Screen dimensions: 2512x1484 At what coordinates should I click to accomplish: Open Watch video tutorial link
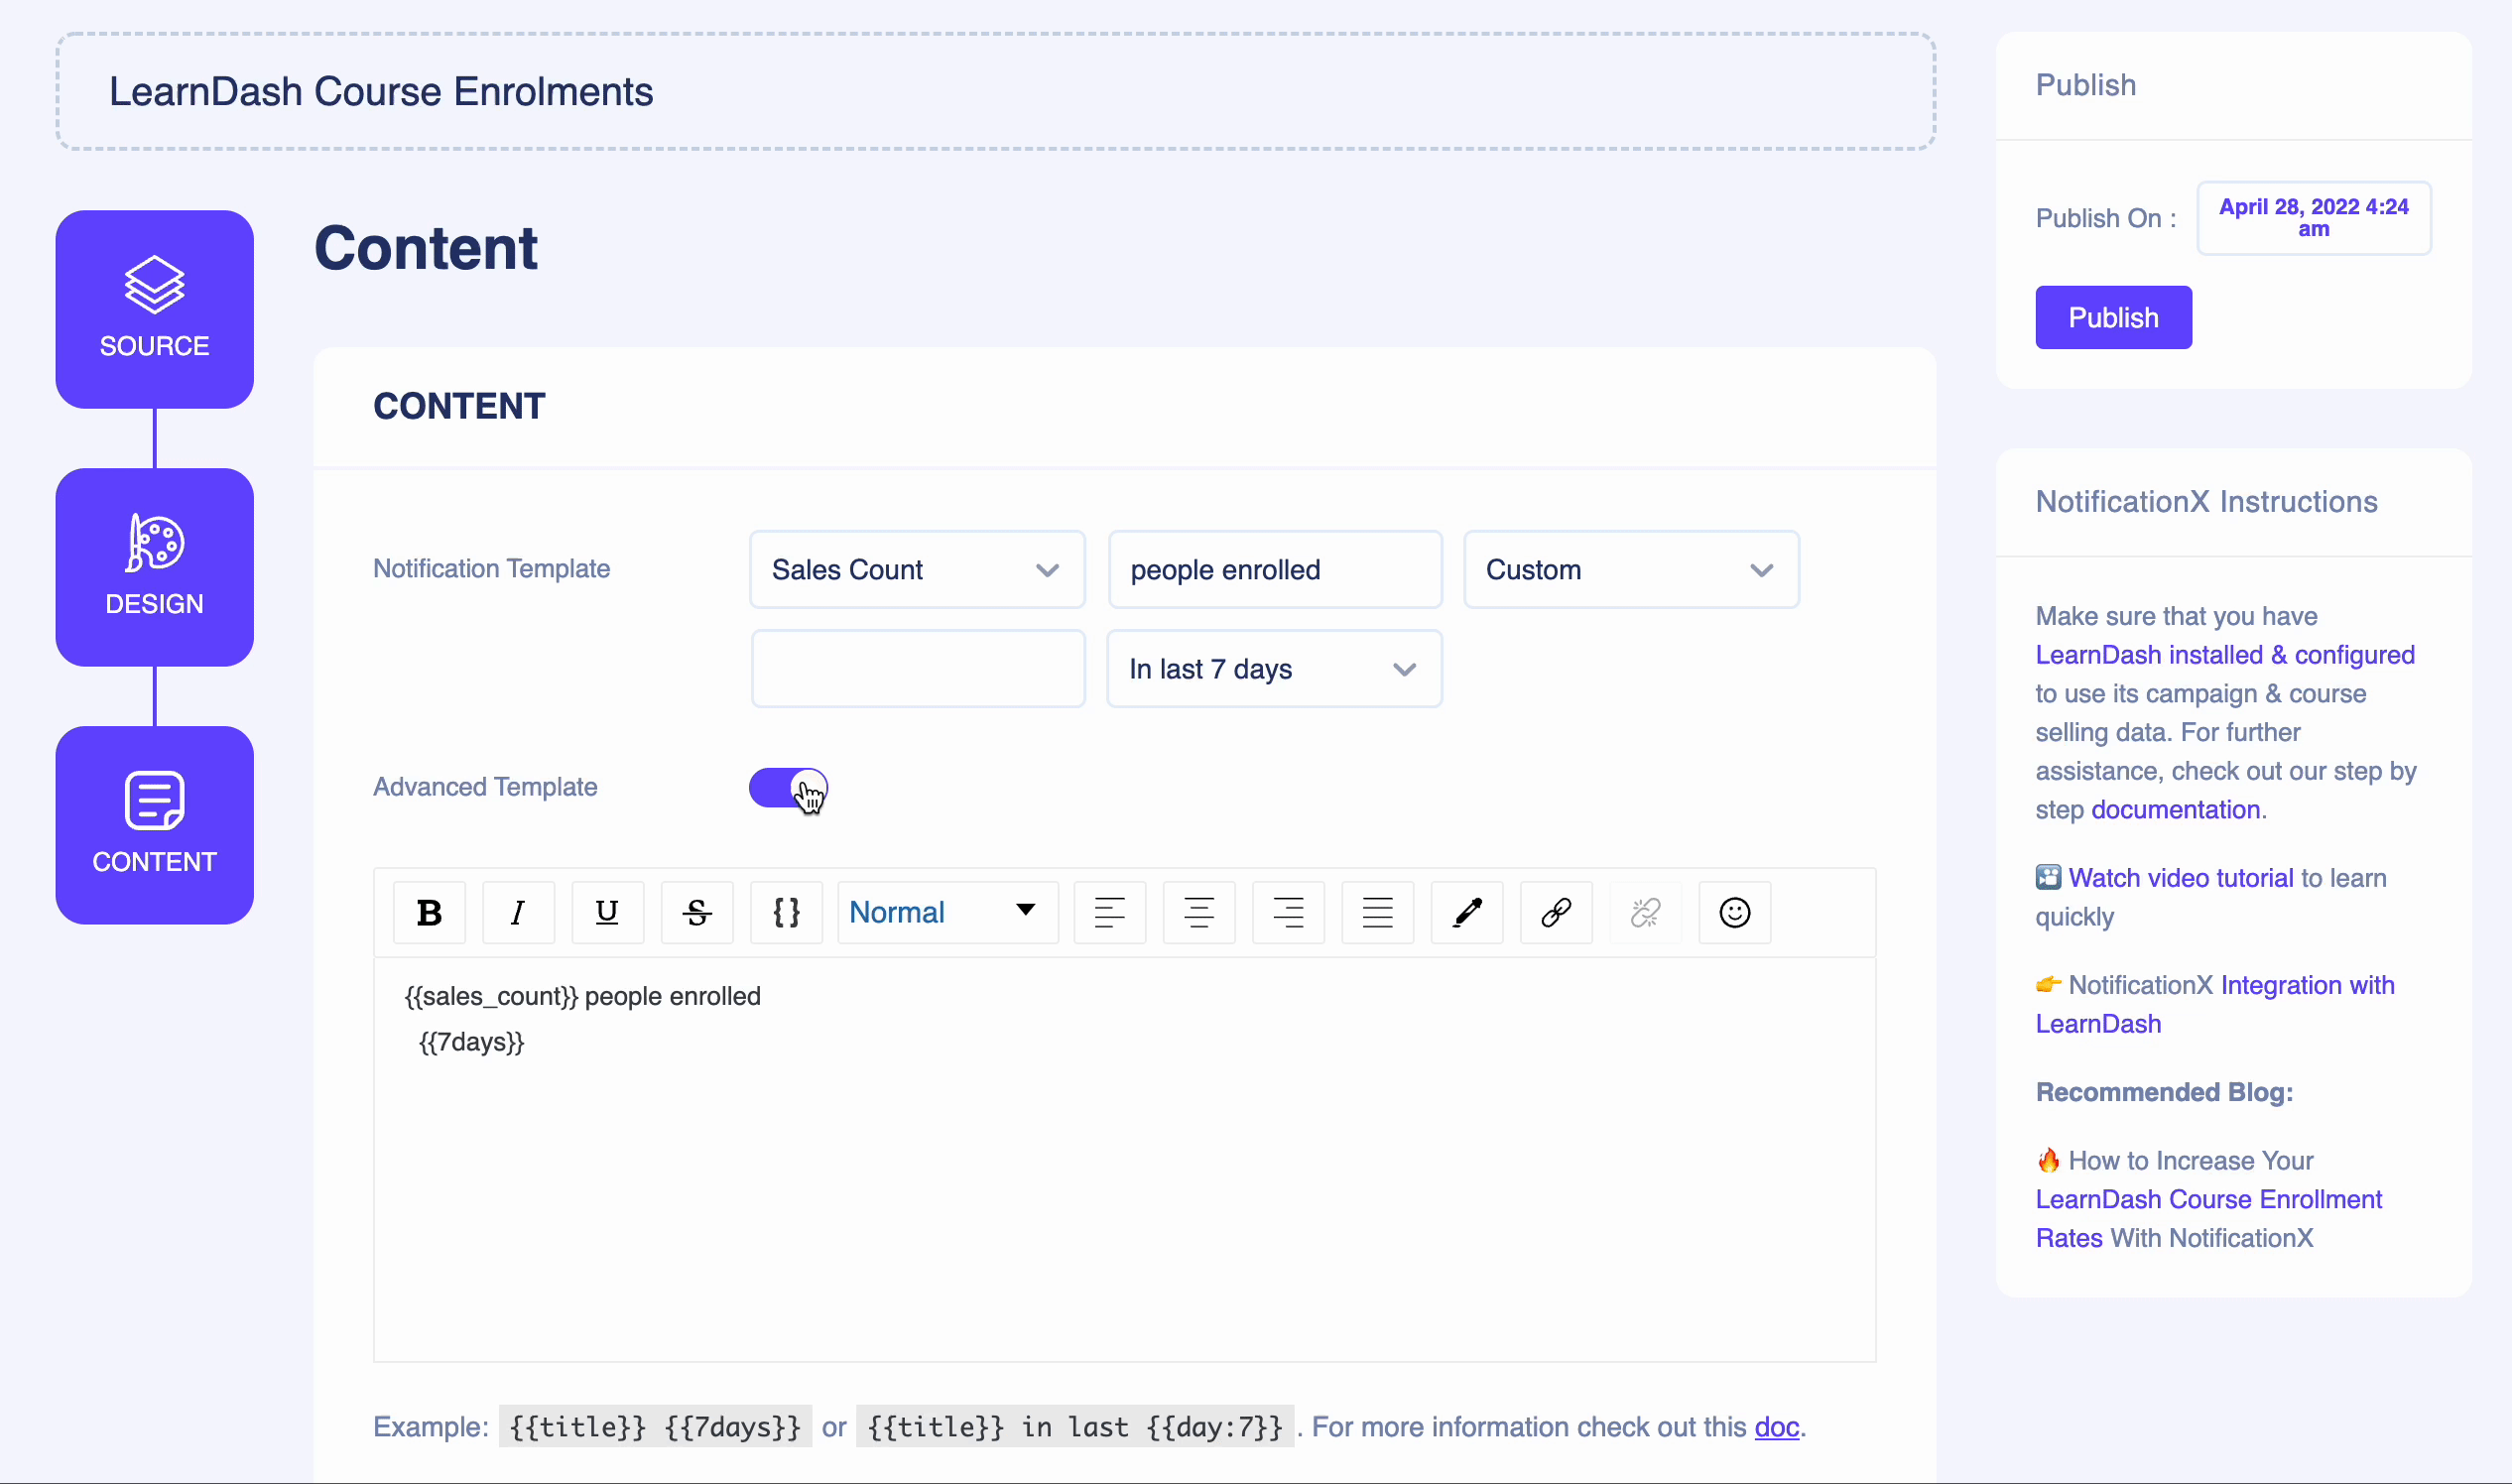click(2180, 878)
